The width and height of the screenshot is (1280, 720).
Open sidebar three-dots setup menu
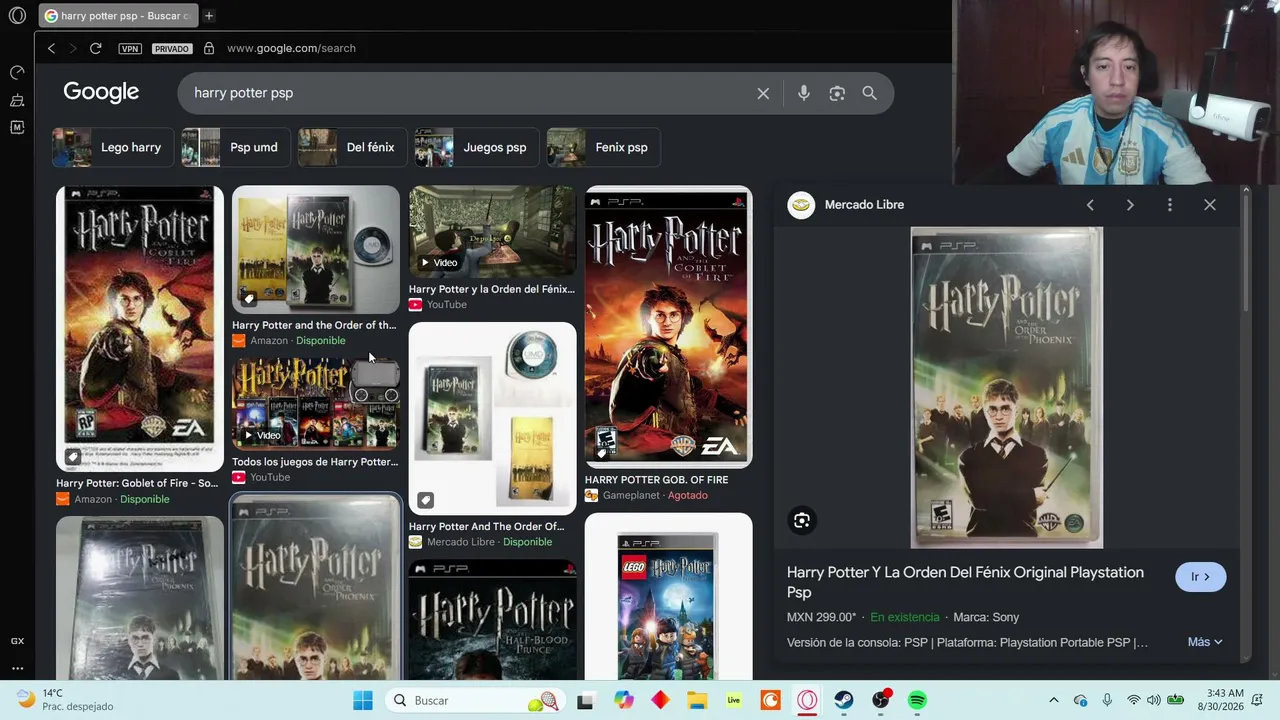(17, 668)
